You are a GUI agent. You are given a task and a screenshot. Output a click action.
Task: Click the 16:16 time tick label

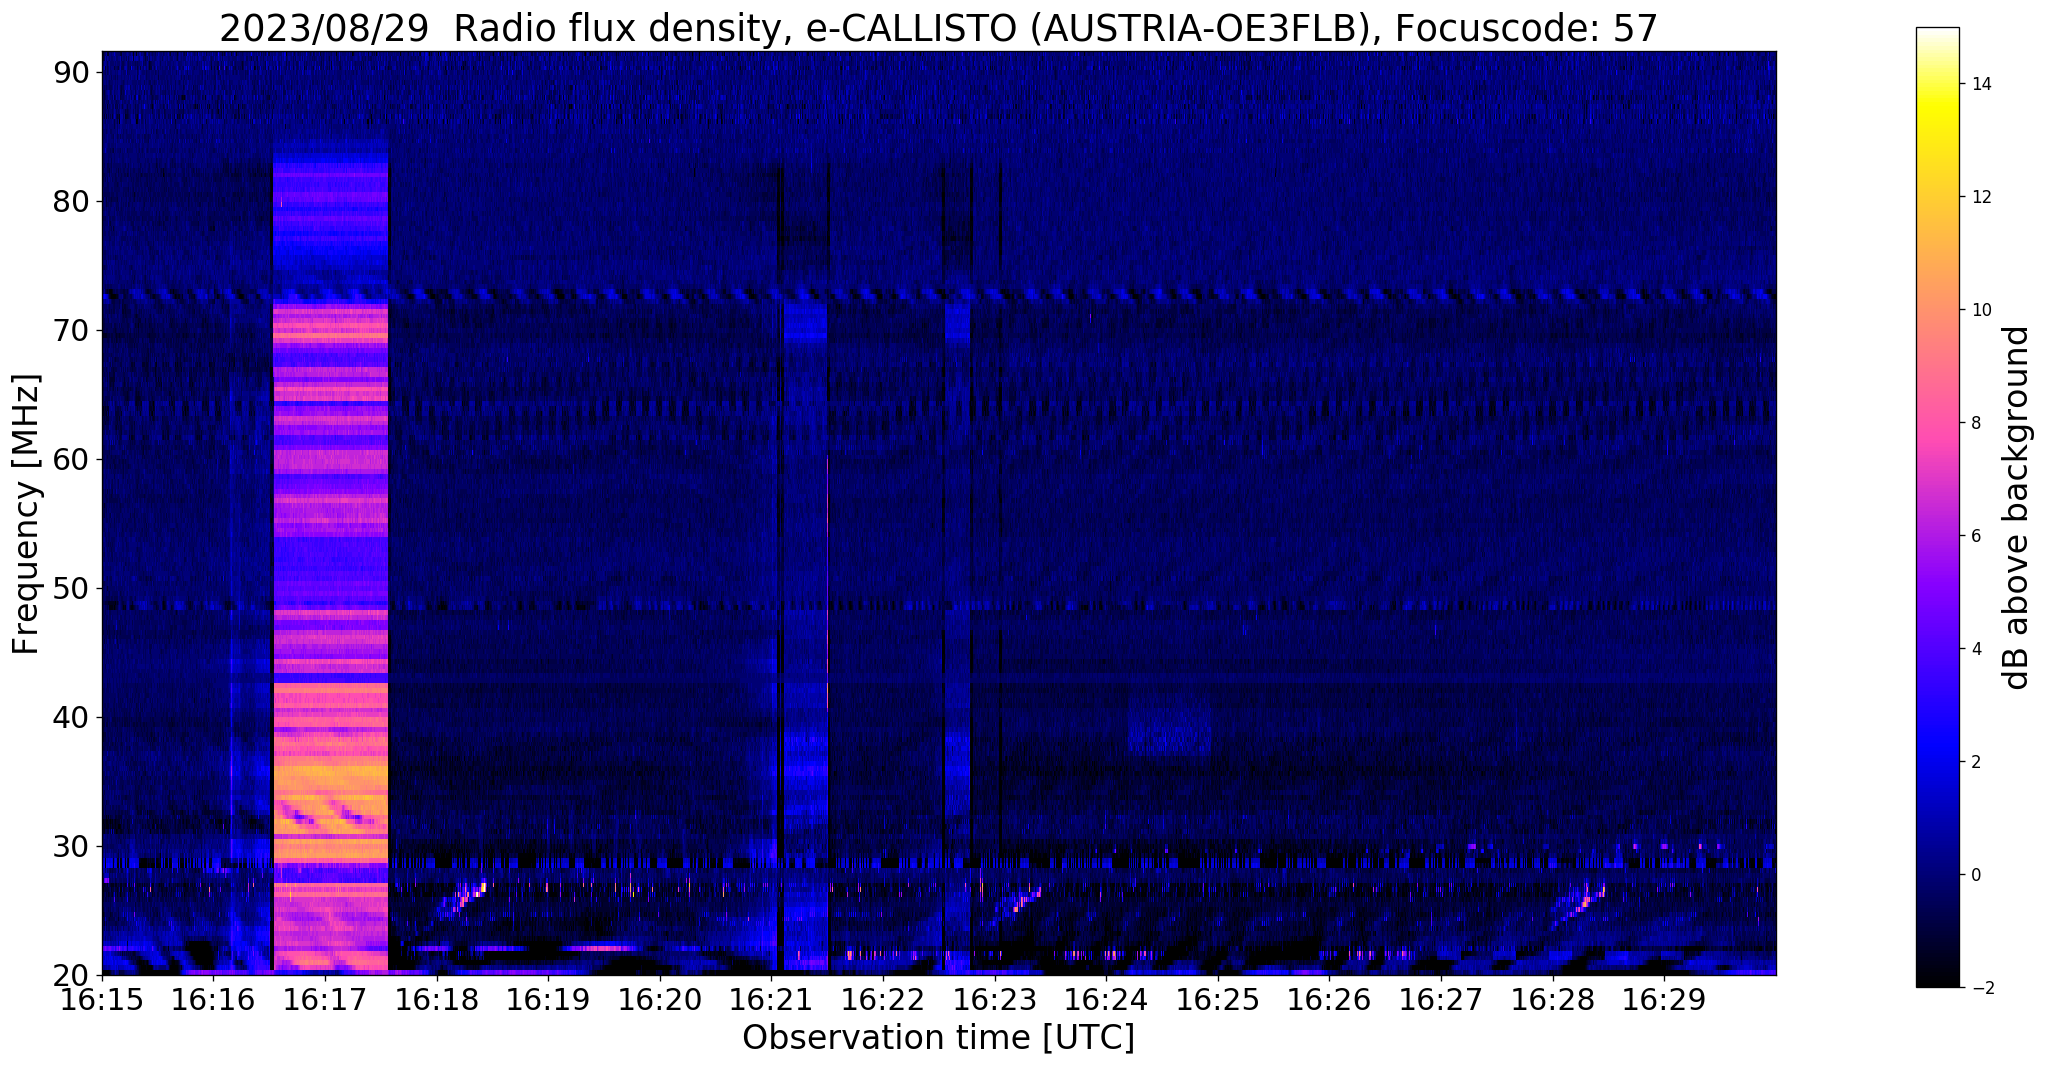click(x=214, y=999)
